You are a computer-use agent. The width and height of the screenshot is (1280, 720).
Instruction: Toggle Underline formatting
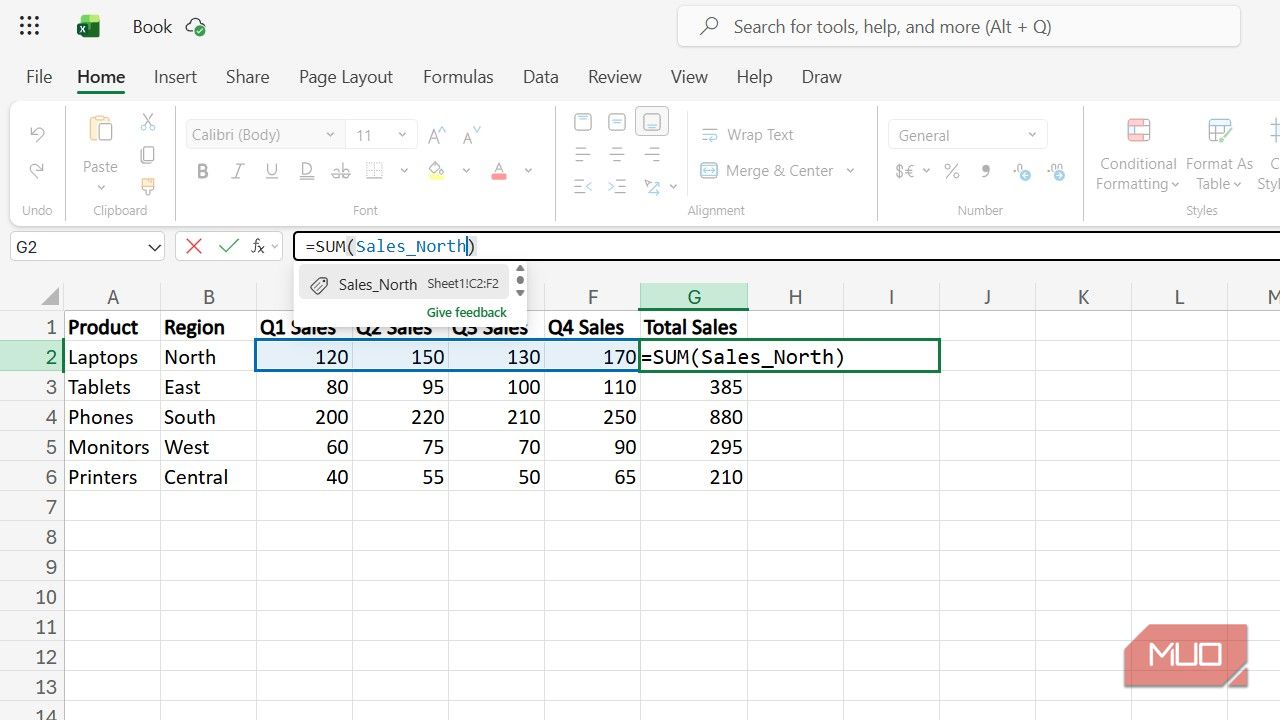tap(271, 172)
